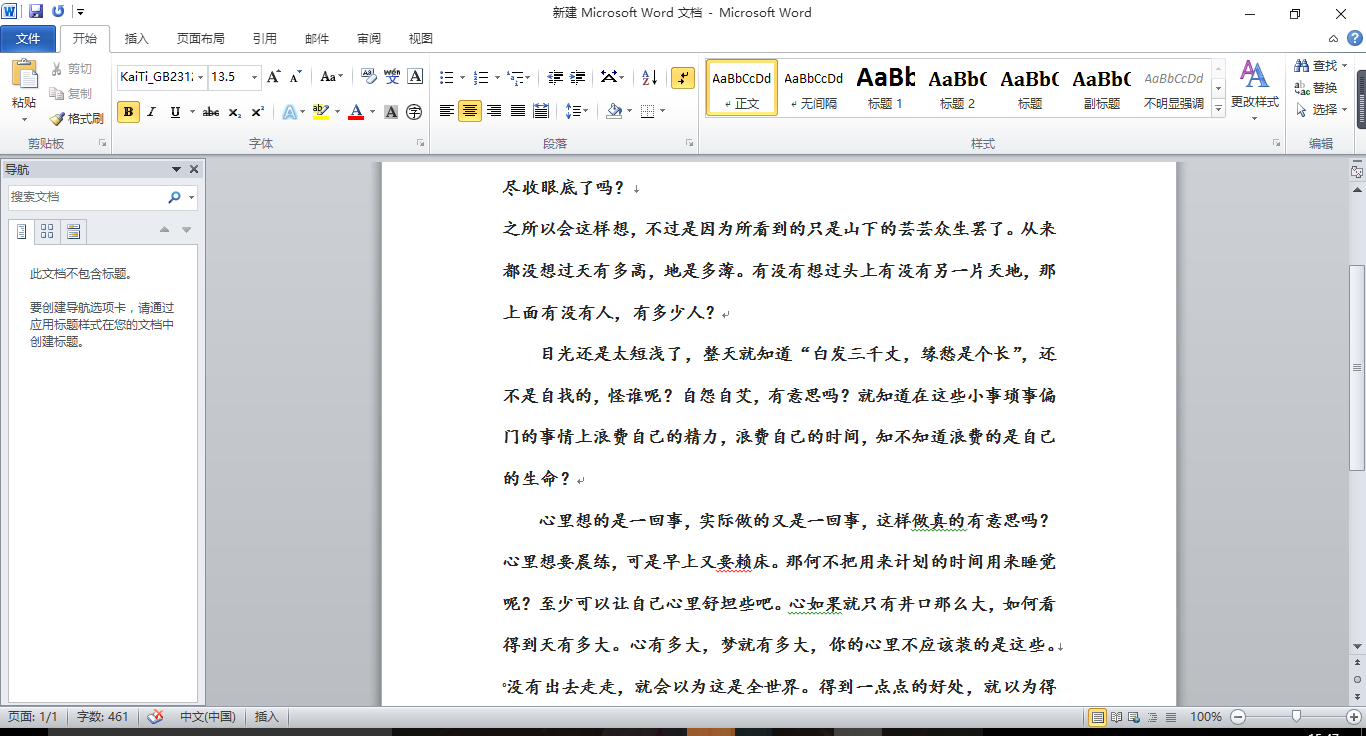
Task: Justify paragraph text
Action: click(518, 111)
